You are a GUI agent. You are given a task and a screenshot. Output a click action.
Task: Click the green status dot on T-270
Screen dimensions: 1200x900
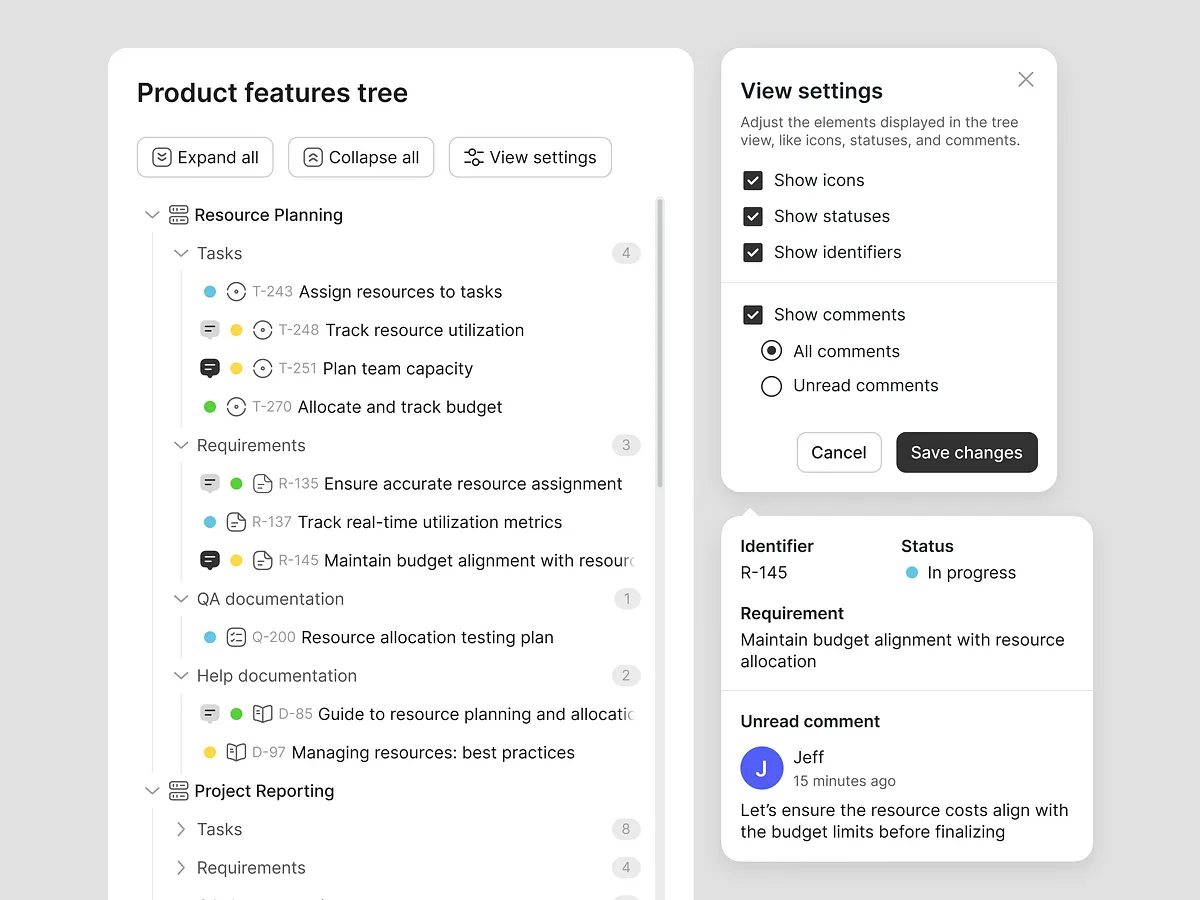pyautogui.click(x=210, y=407)
